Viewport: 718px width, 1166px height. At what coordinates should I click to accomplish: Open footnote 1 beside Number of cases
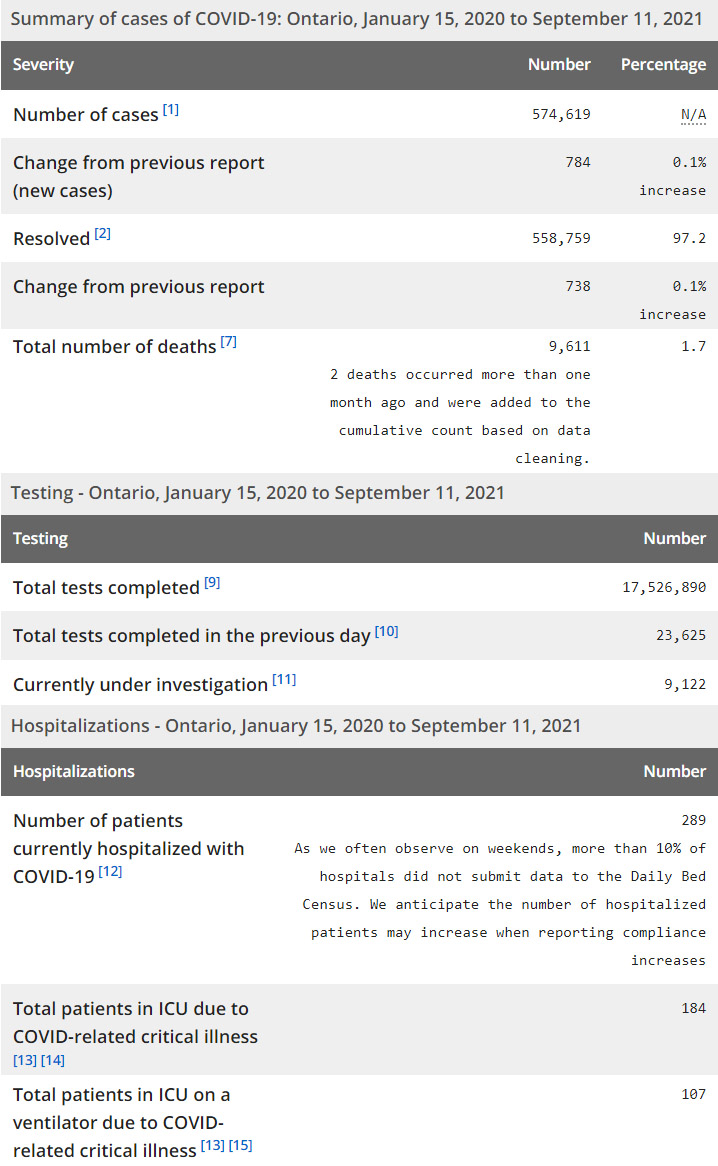[x=171, y=110]
